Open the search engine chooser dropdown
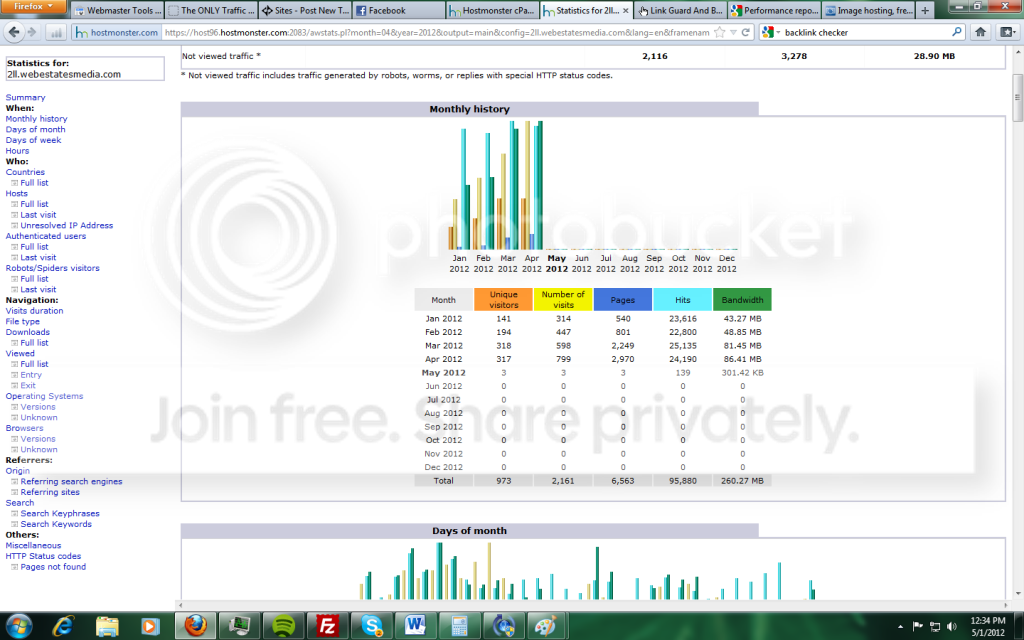The image size is (1024, 640). click(x=771, y=32)
